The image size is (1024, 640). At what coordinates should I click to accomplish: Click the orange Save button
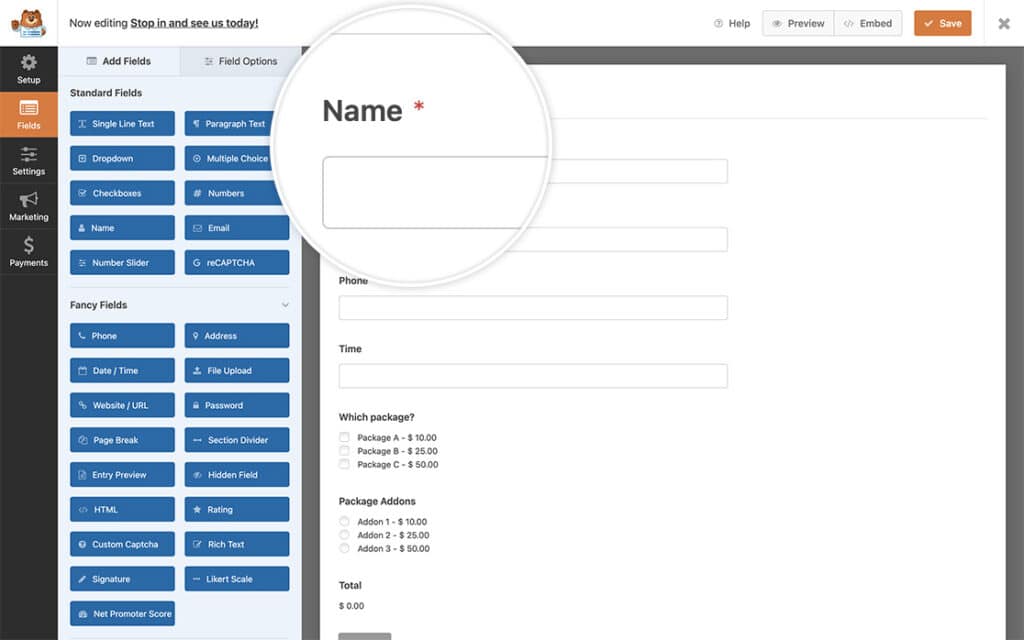click(941, 23)
